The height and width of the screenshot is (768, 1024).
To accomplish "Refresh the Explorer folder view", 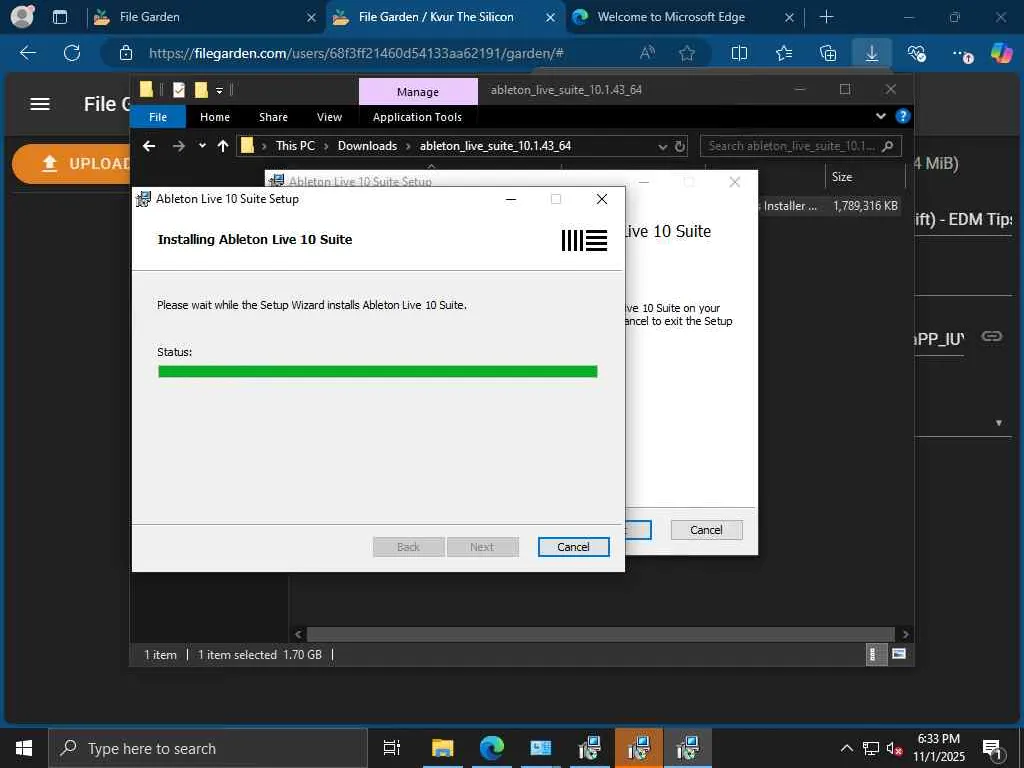I will pos(680,146).
